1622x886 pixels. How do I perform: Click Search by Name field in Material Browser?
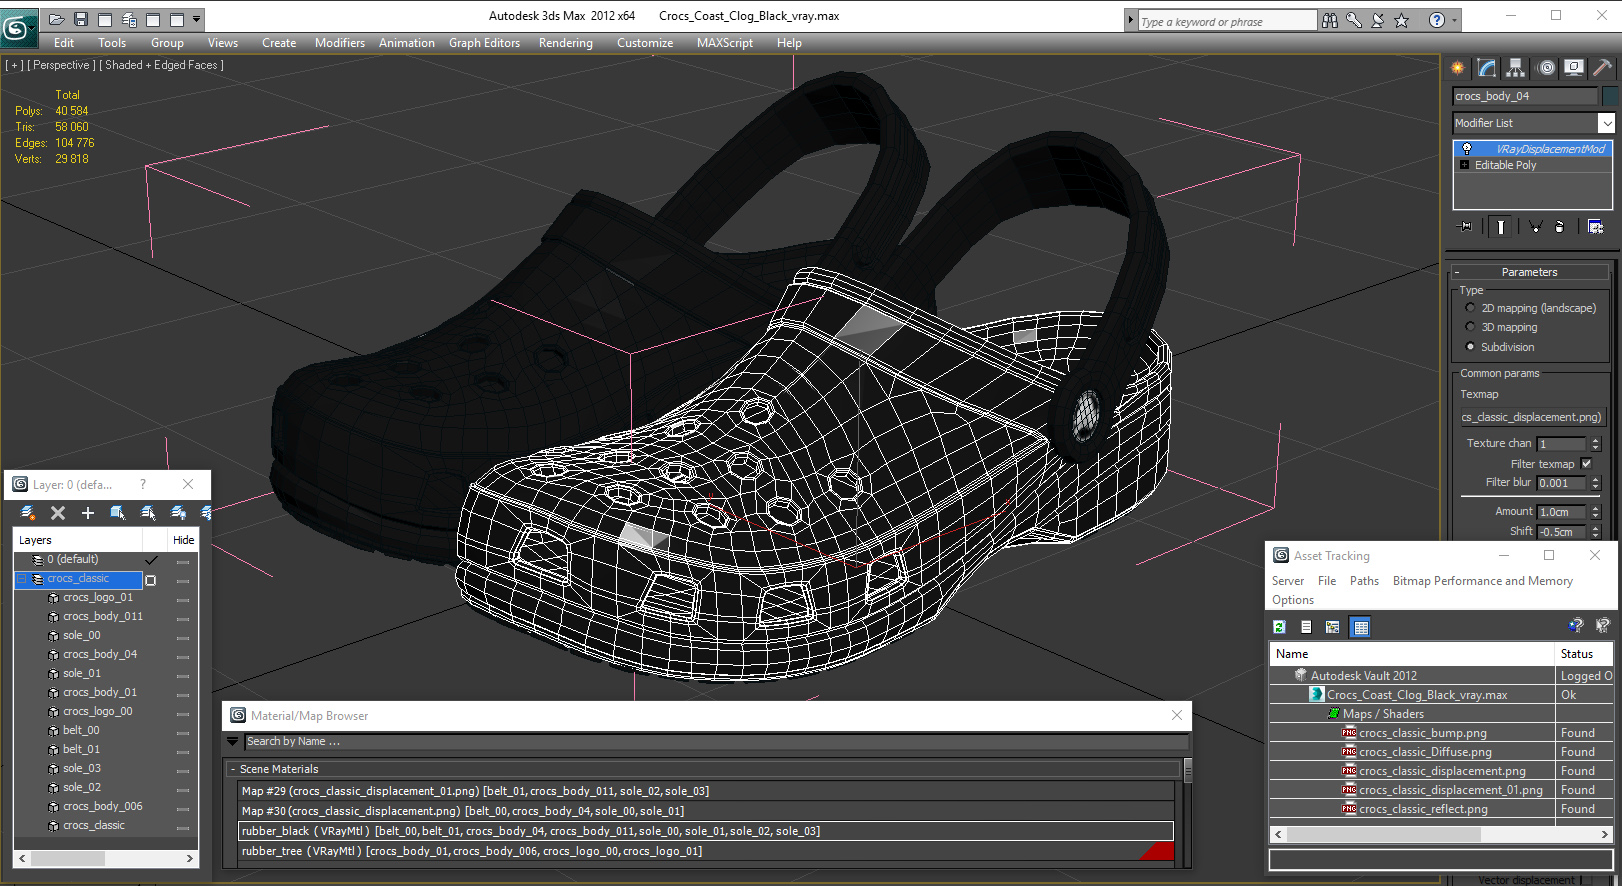tap(717, 742)
